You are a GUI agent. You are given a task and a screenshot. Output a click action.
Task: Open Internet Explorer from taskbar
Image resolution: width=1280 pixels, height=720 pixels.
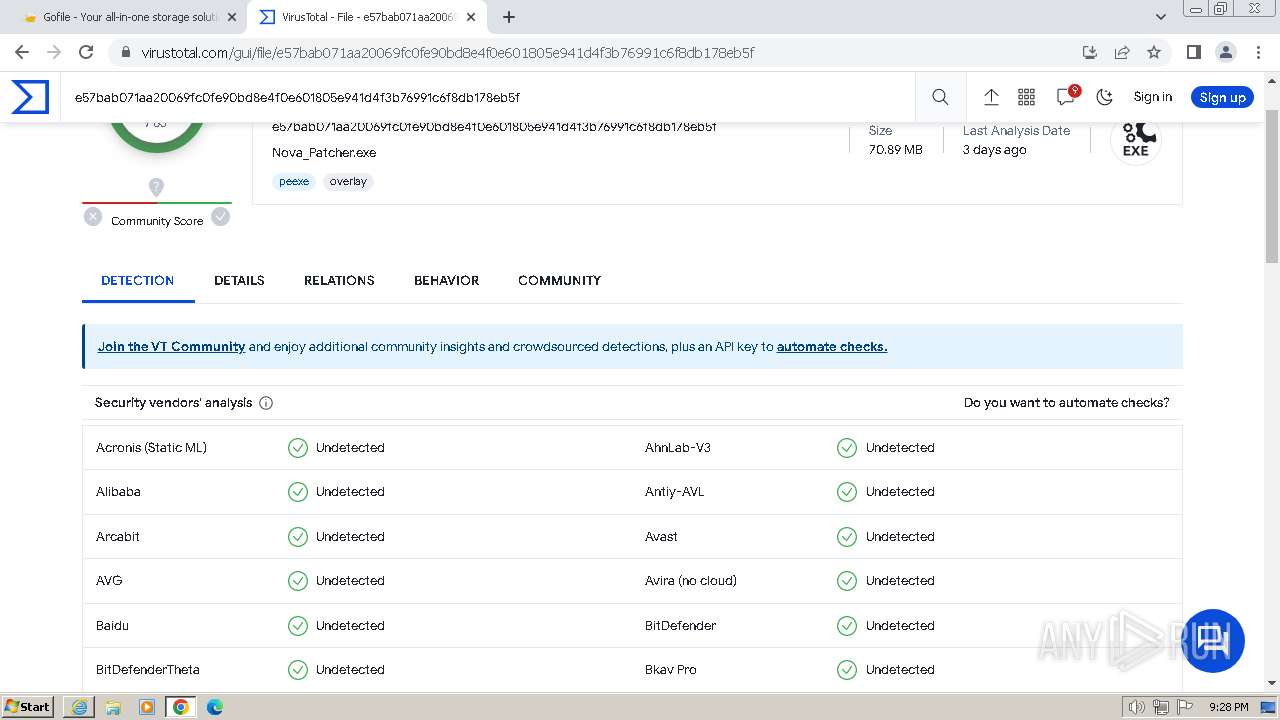pyautogui.click(x=79, y=707)
